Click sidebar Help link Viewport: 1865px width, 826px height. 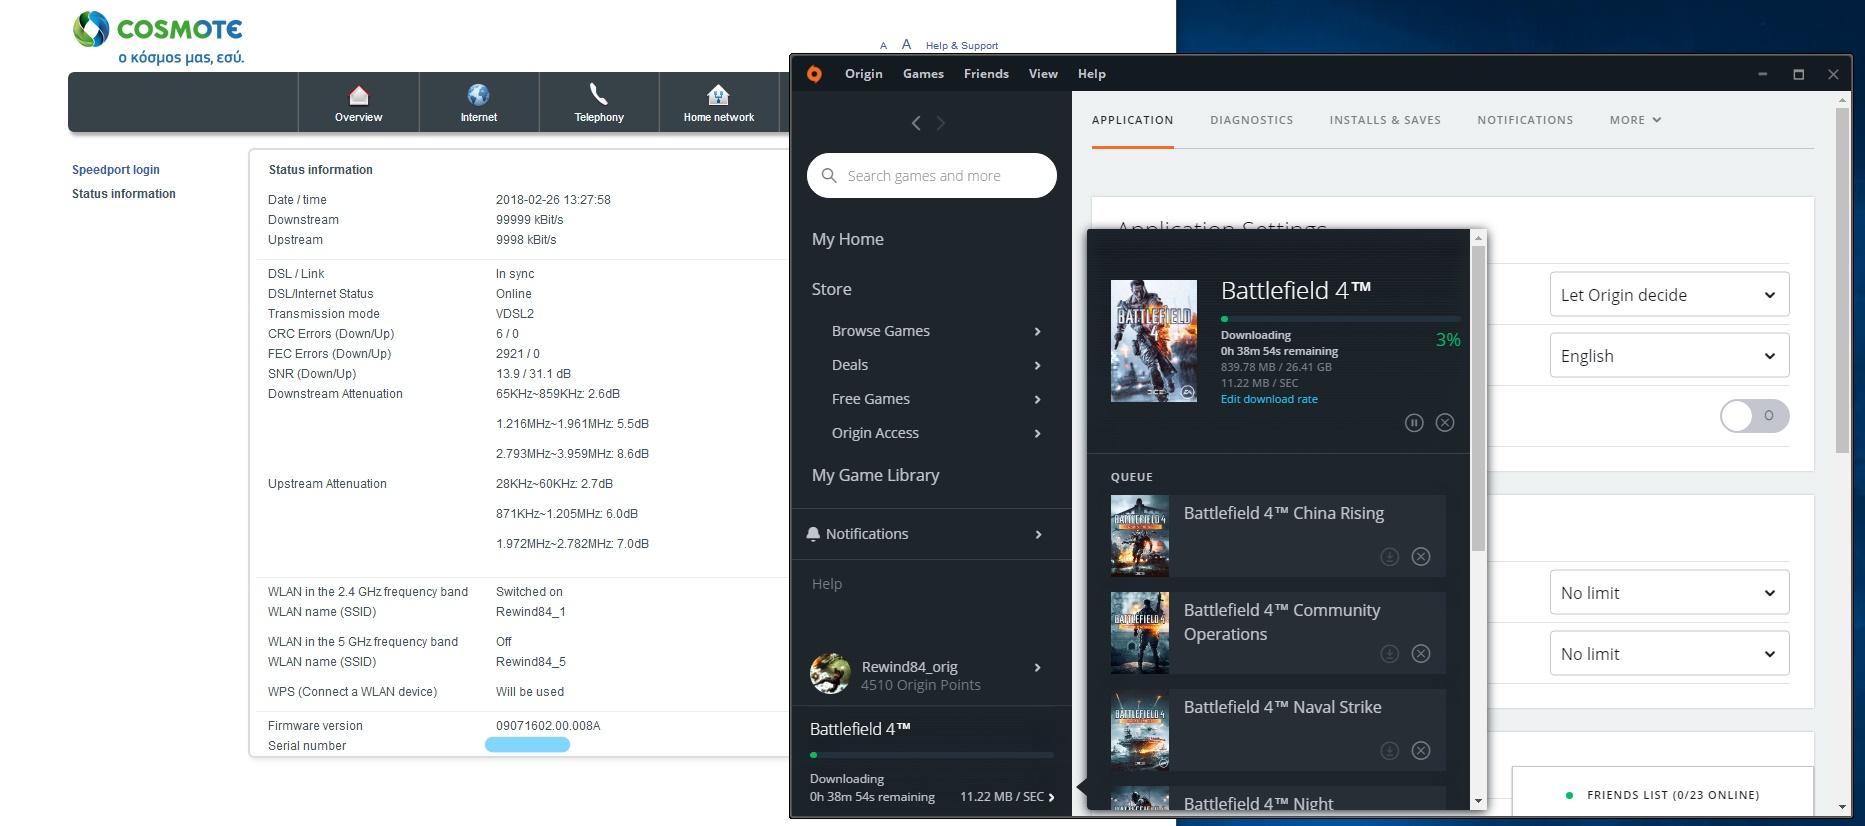pos(826,584)
